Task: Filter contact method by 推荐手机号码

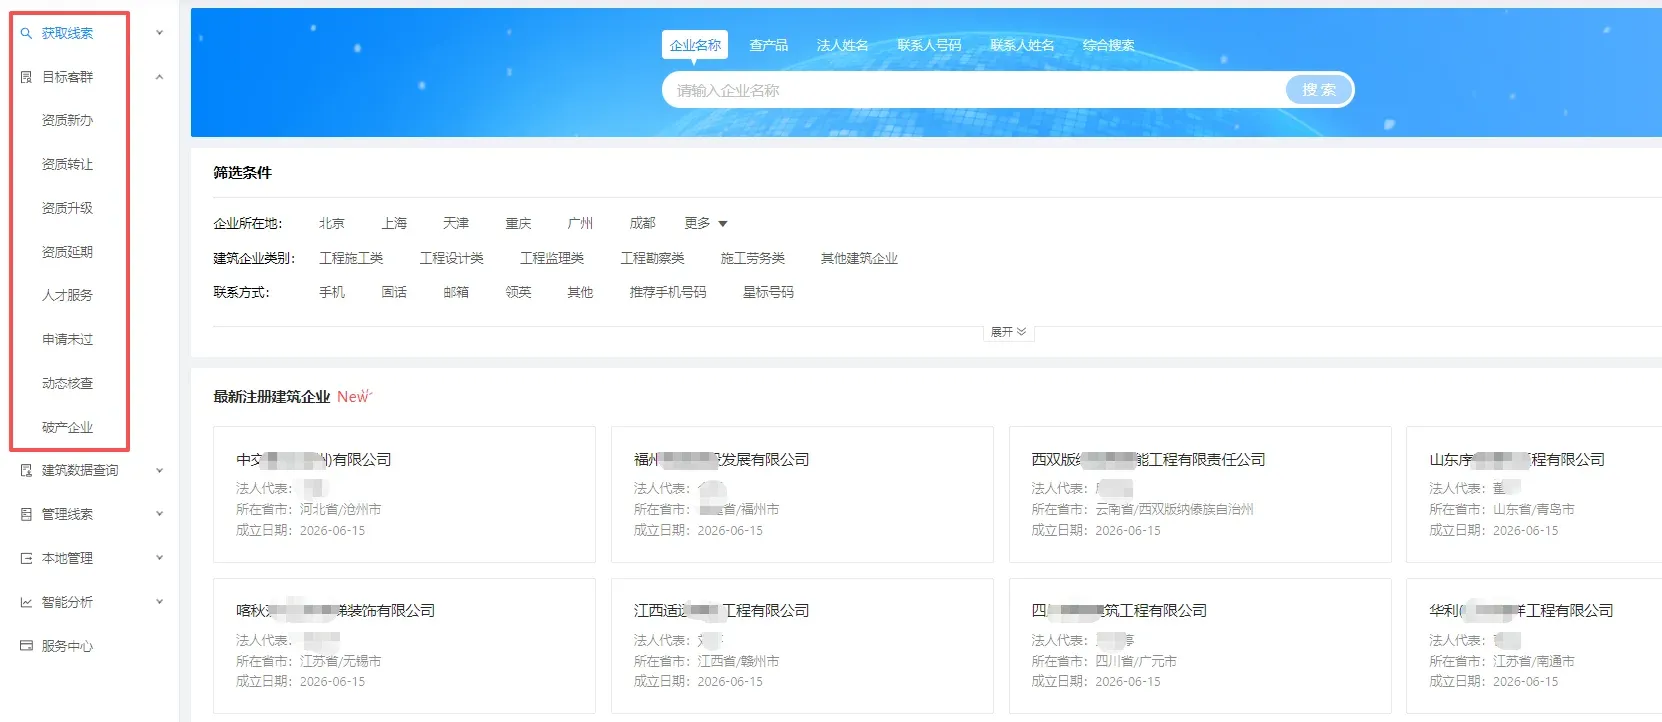Action: (668, 292)
